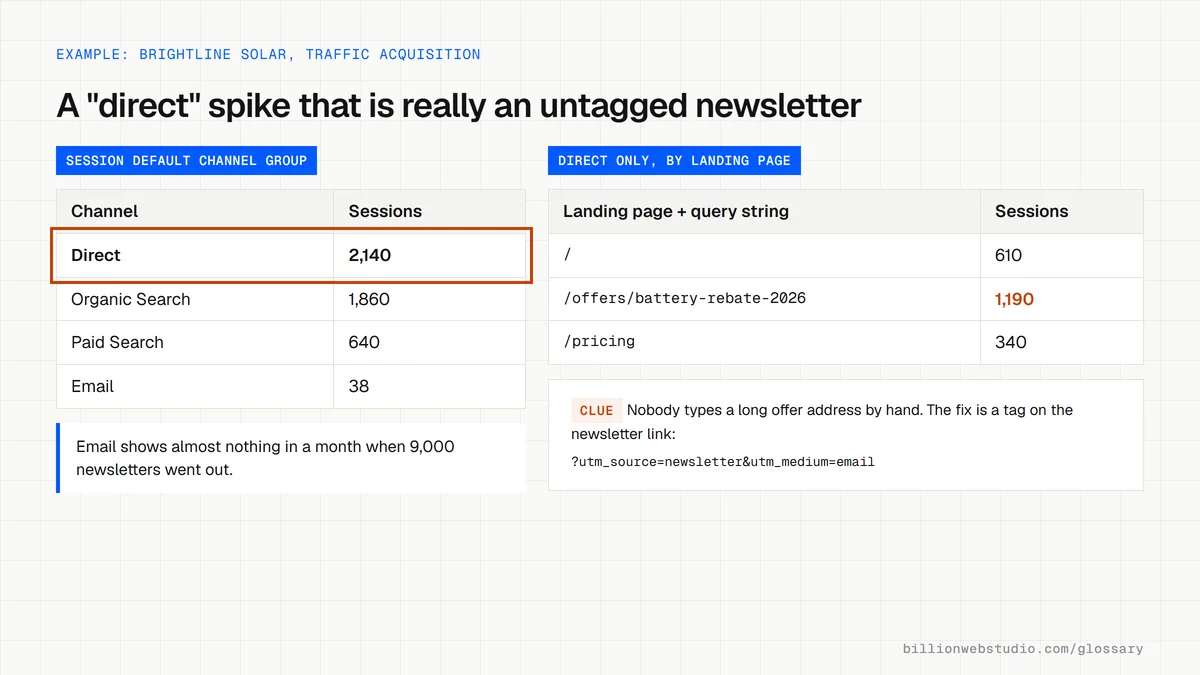Click the '/pricing' landing page cell
1200x675 pixels.
[x=764, y=342]
